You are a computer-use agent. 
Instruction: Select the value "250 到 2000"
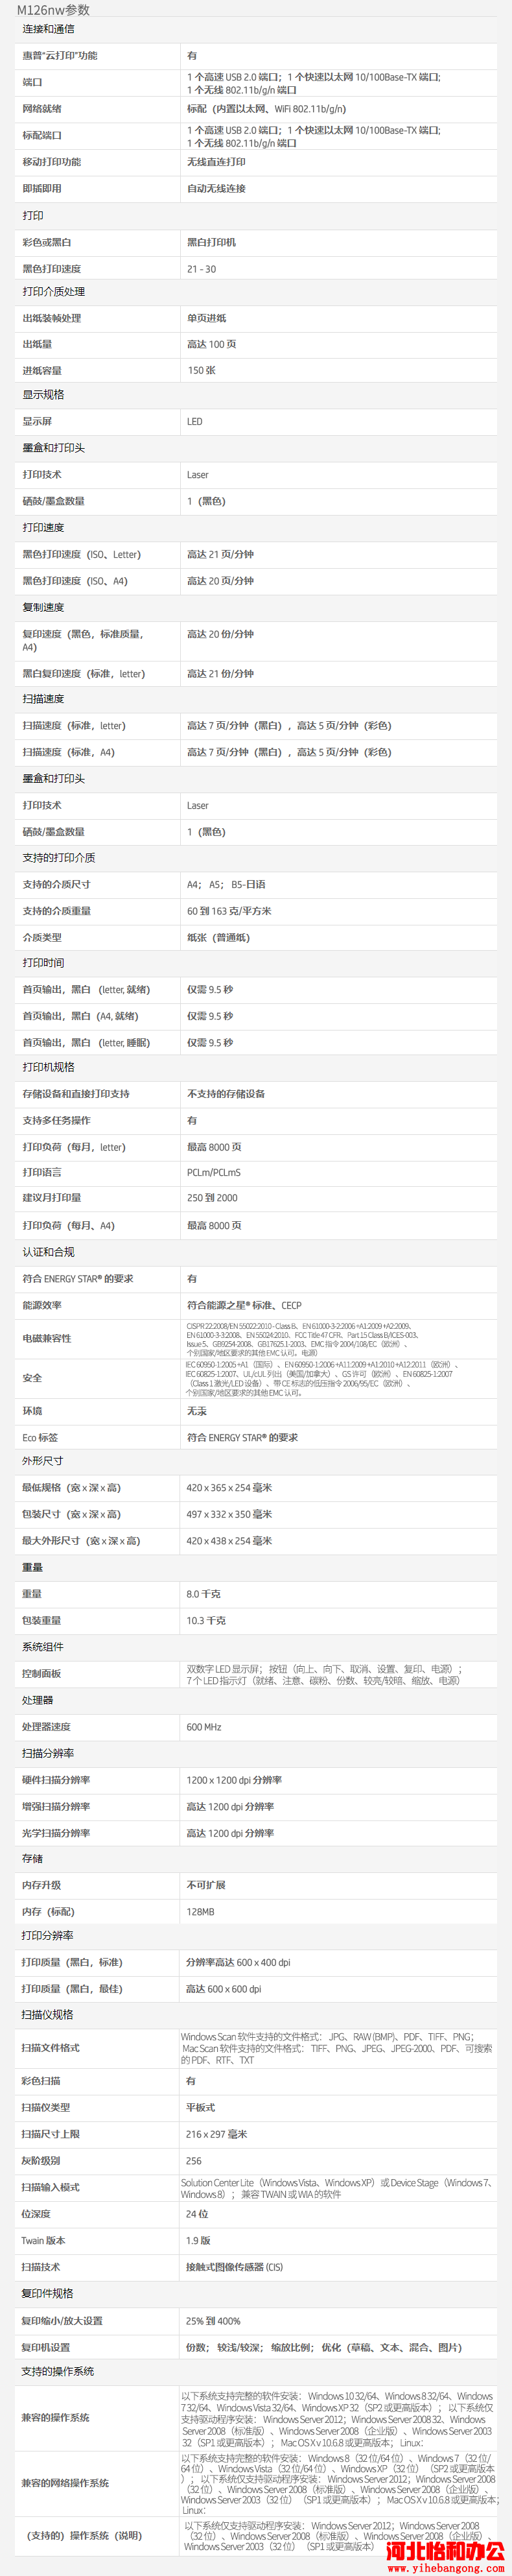click(212, 1197)
